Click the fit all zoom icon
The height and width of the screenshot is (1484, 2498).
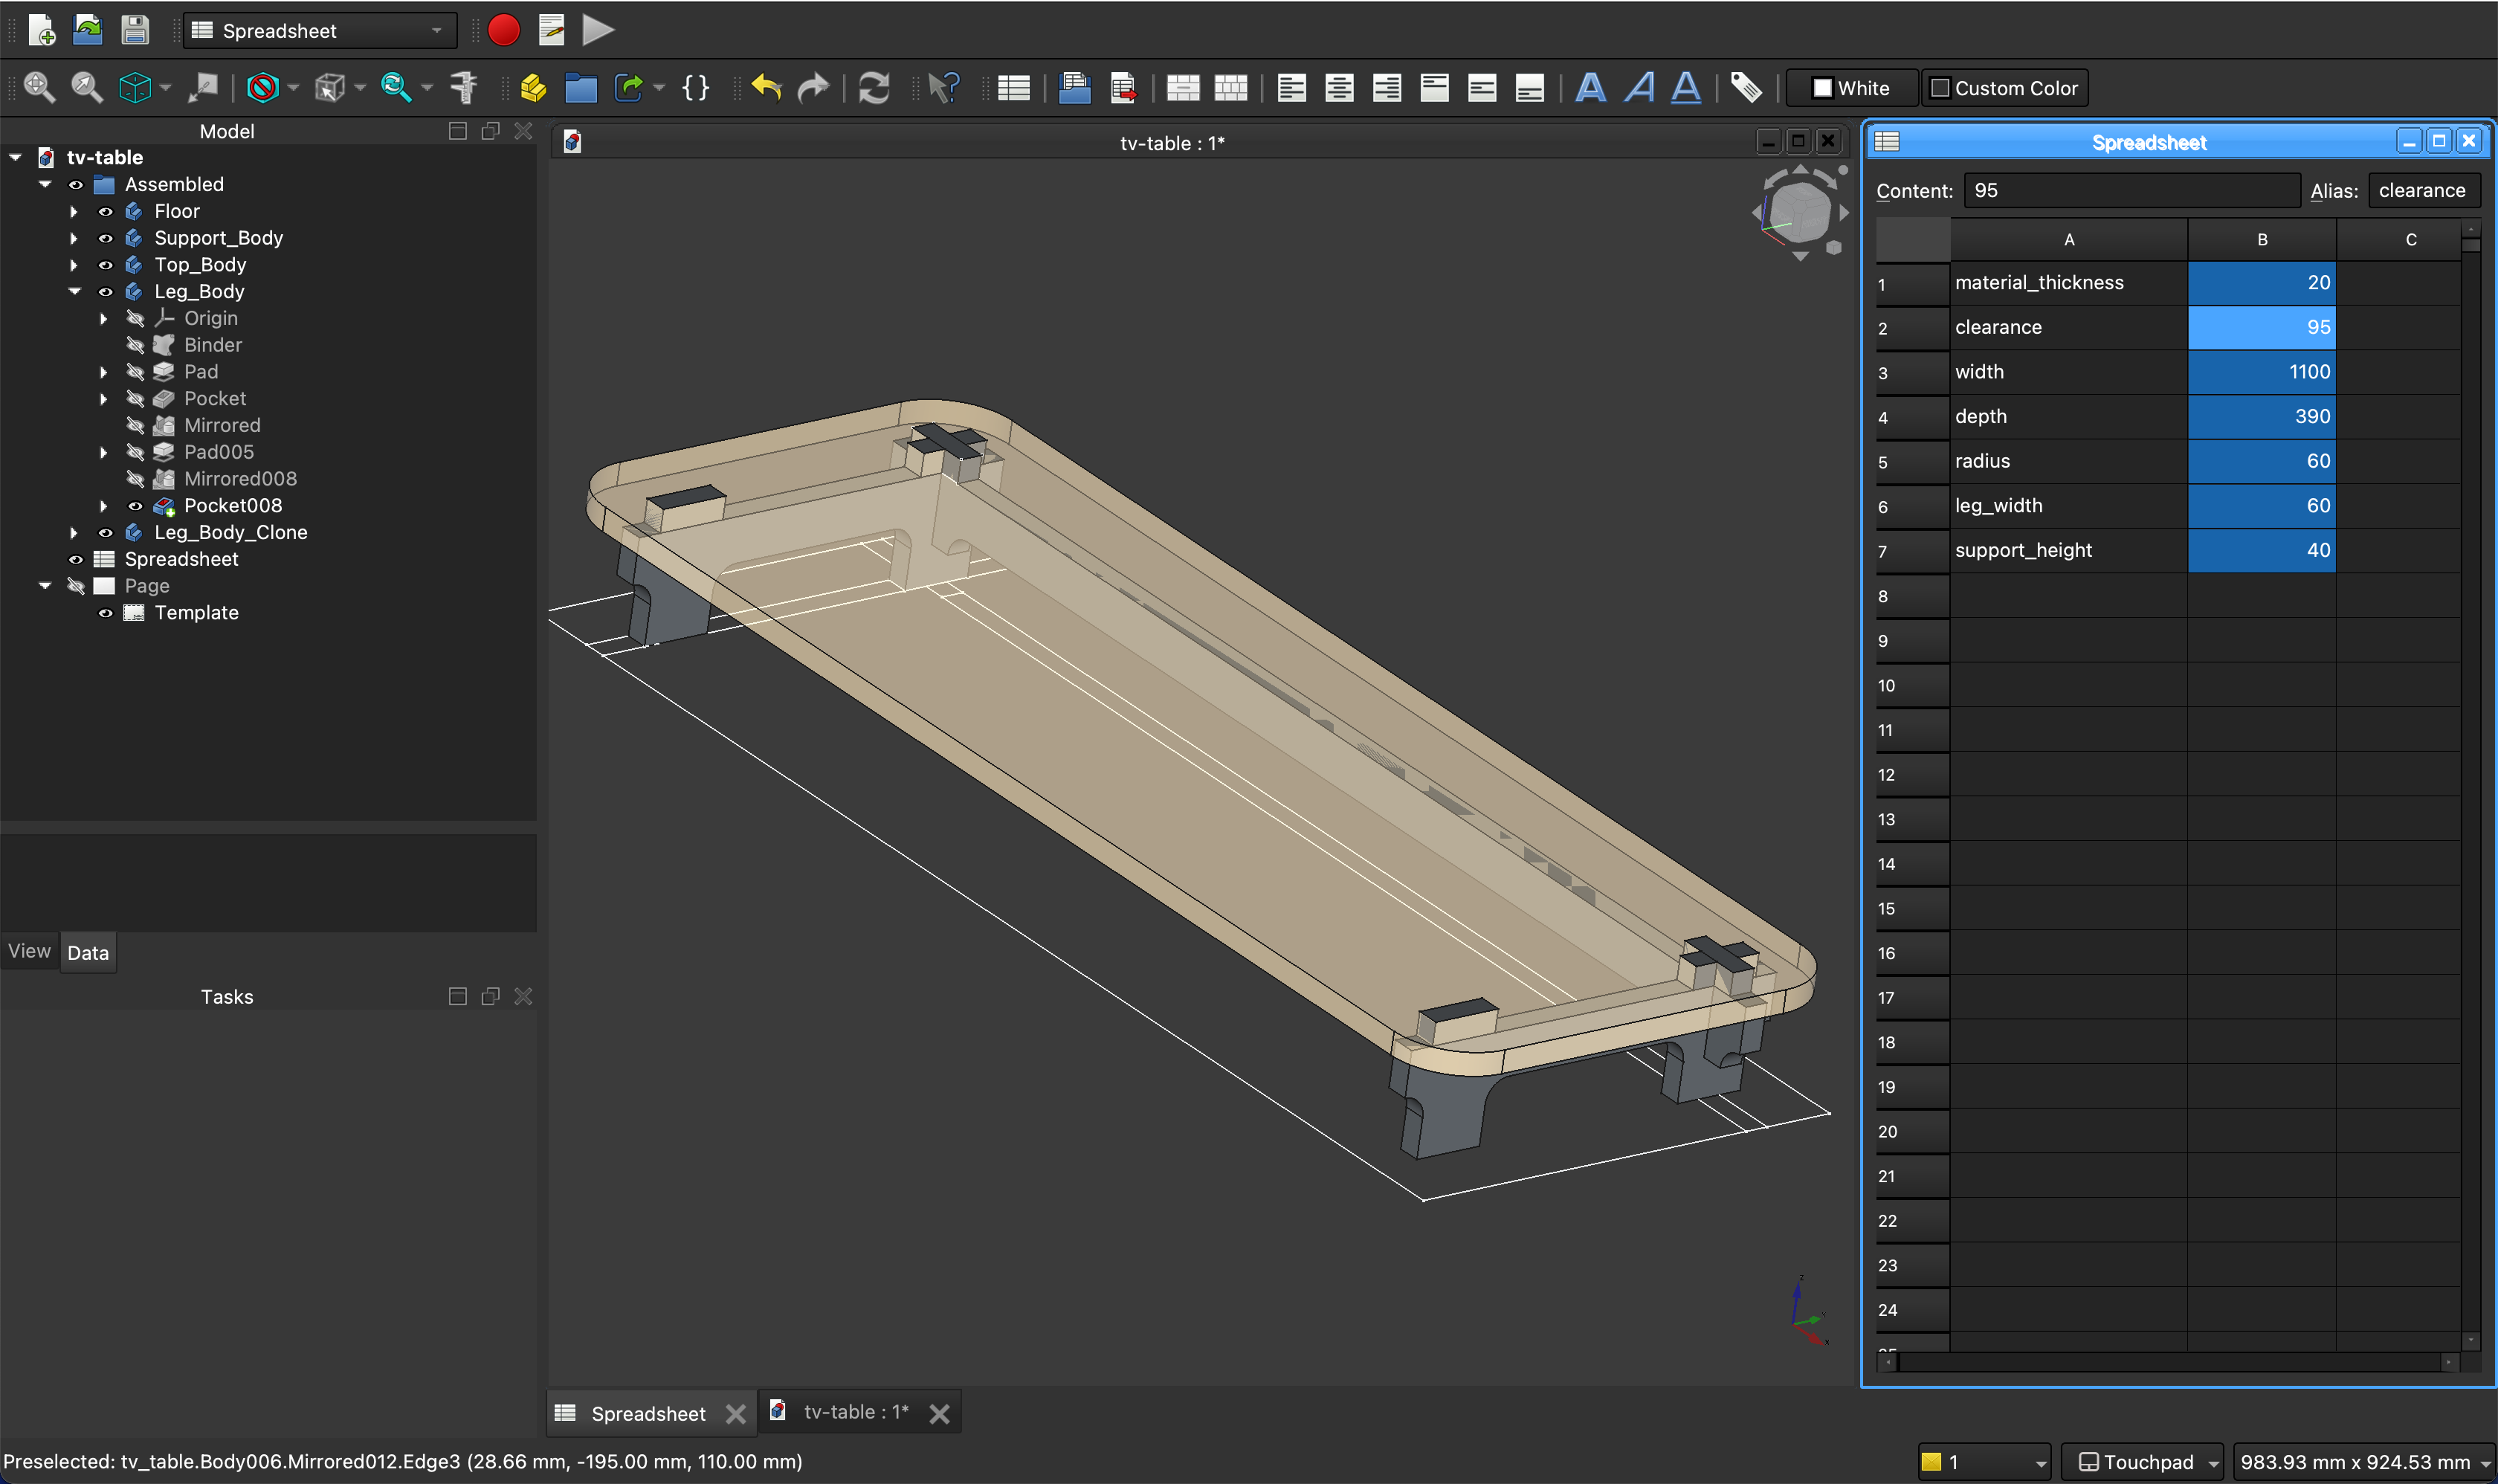(x=39, y=88)
